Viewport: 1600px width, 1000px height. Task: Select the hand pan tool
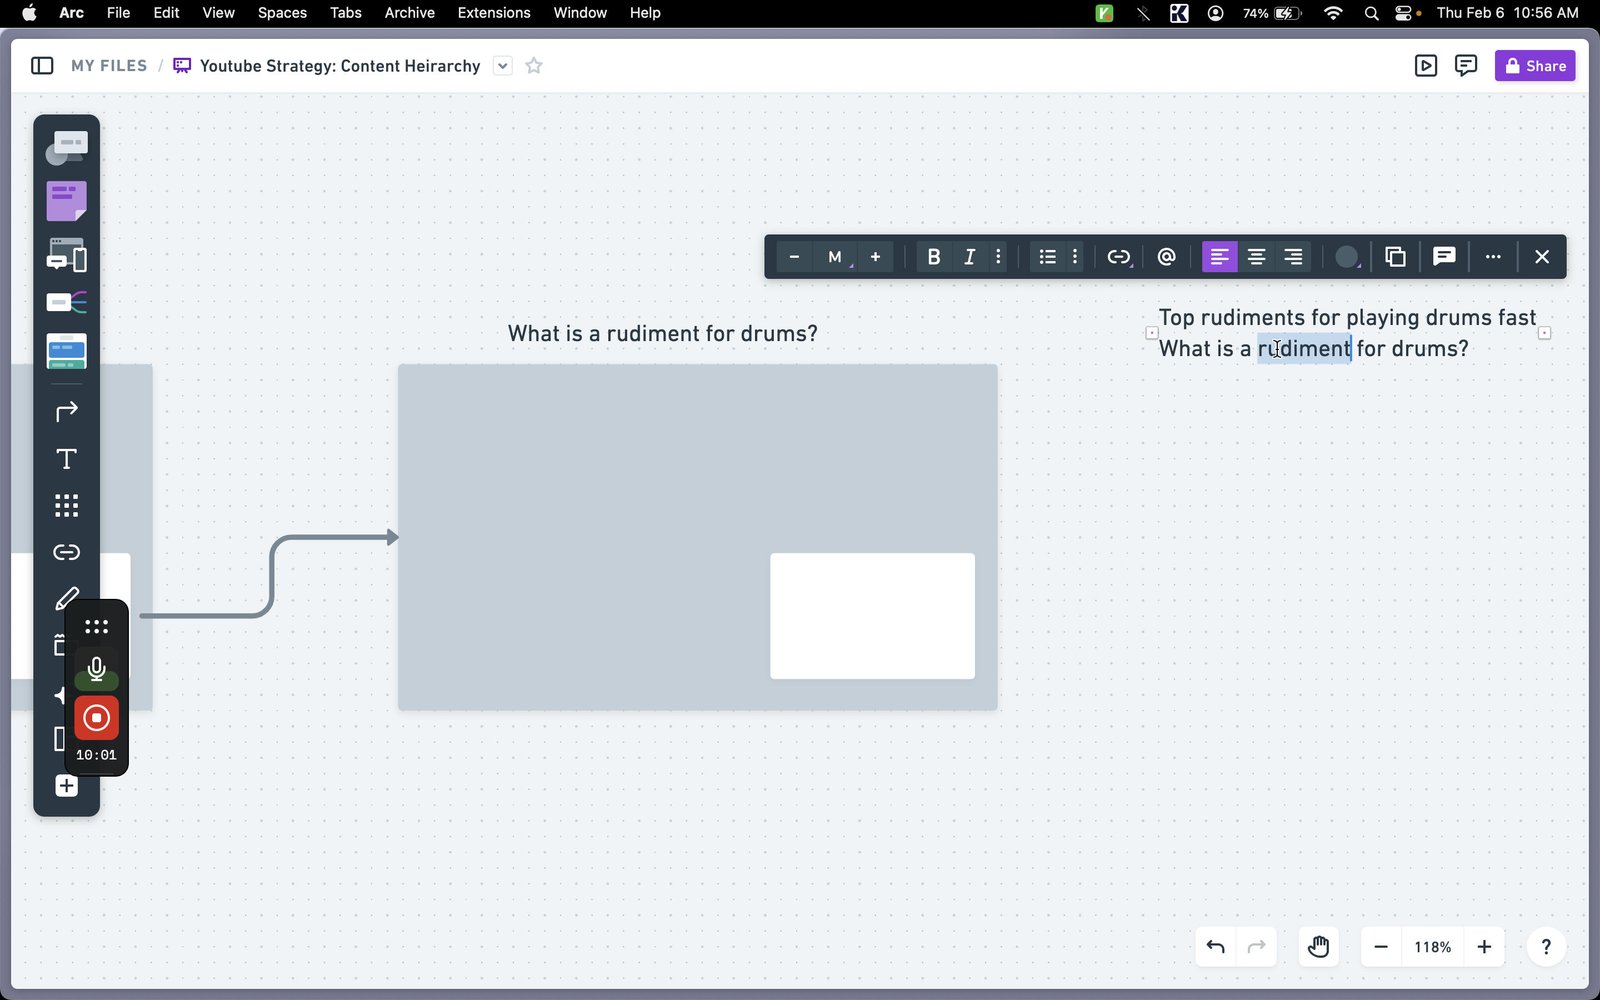coord(1319,947)
